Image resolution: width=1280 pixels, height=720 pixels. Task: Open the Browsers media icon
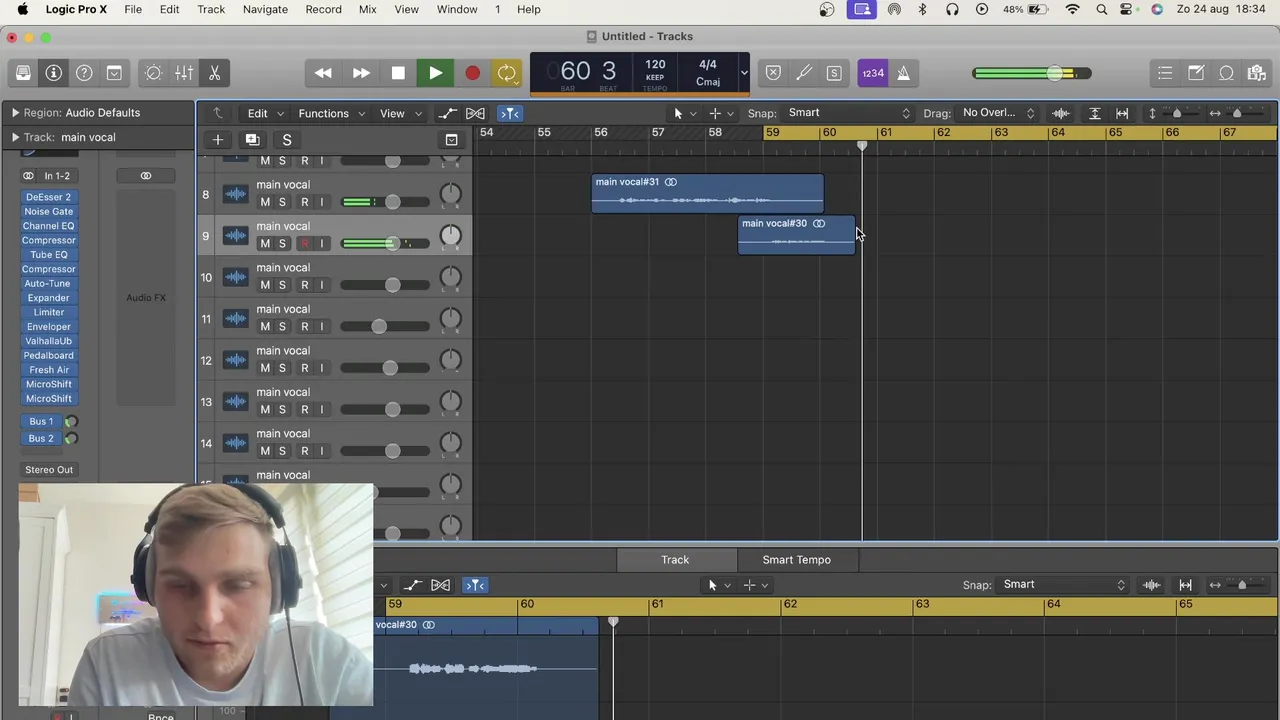(x=1257, y=73)
